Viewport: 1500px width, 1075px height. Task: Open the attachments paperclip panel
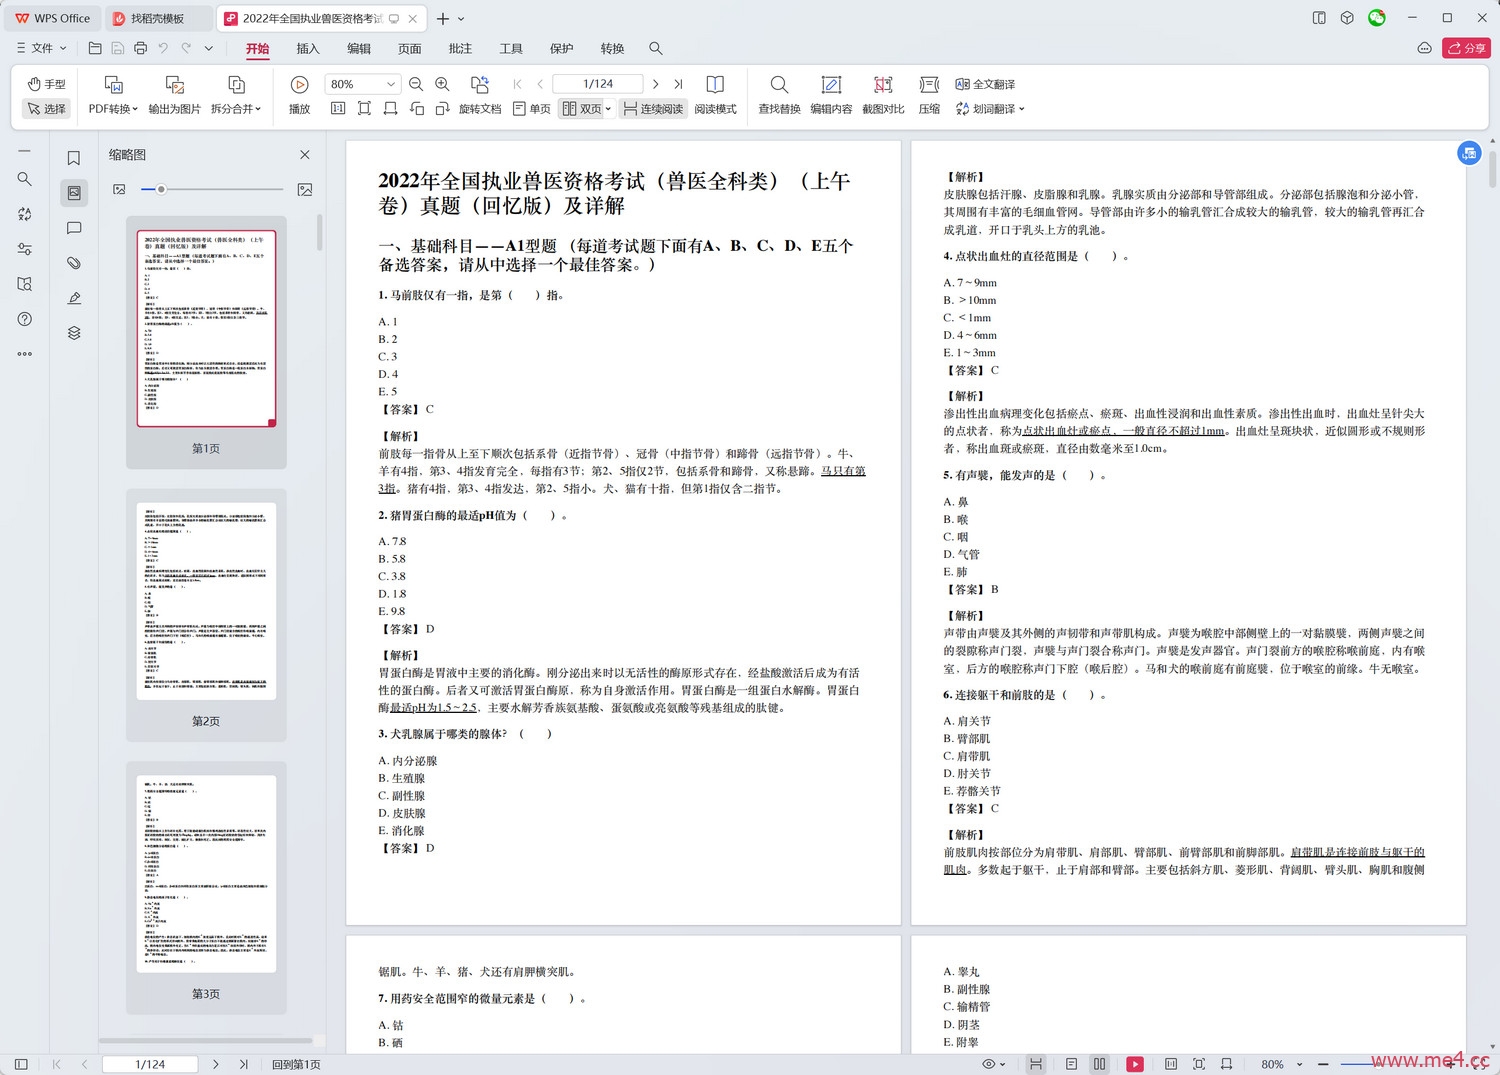click(x=74, y=263)
